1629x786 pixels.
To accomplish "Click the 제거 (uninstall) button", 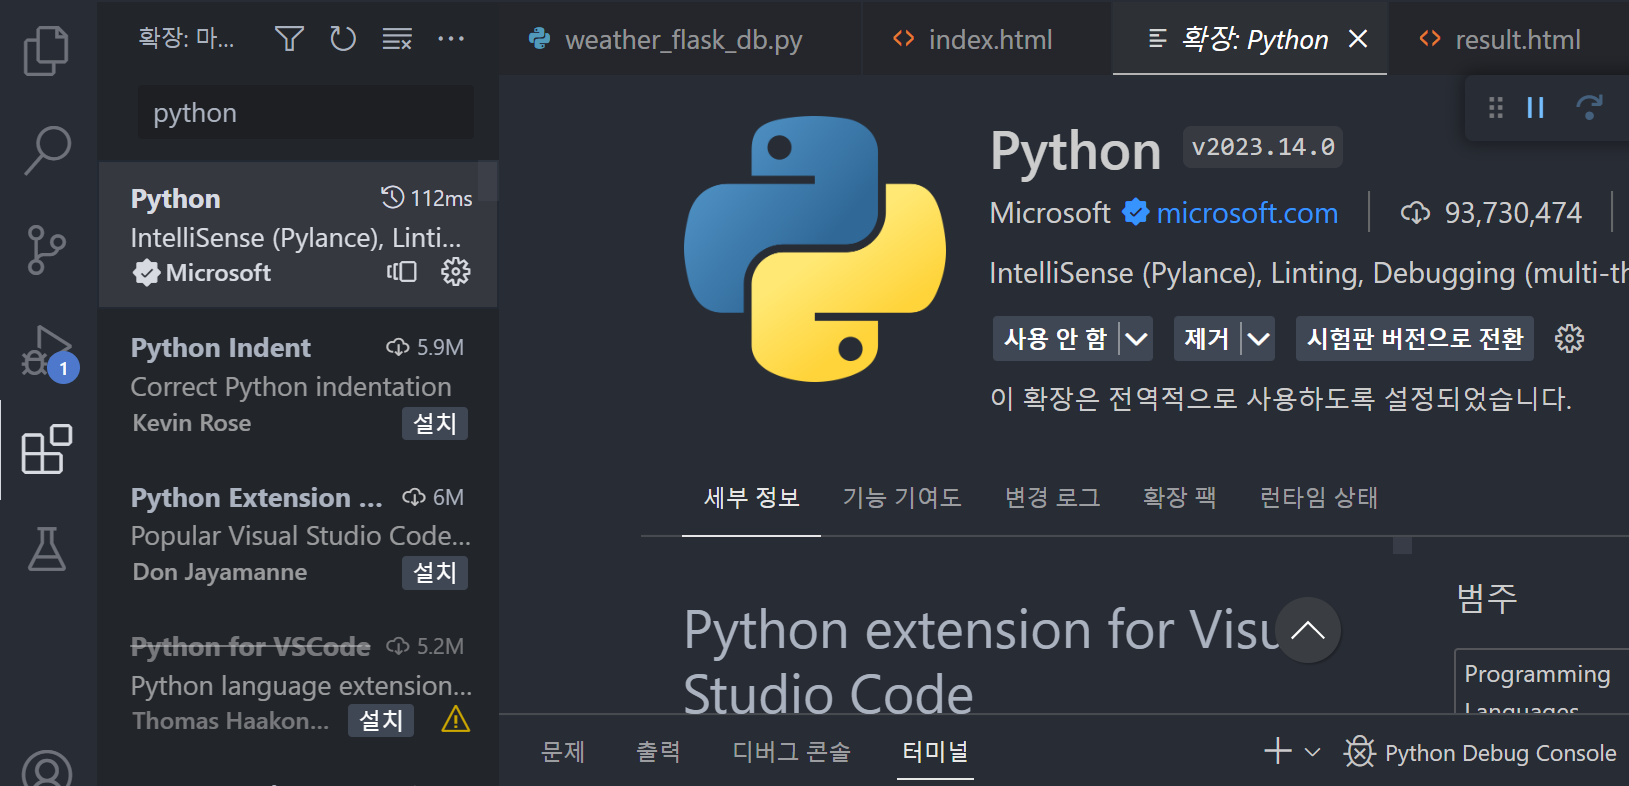I will point(1207,339).
